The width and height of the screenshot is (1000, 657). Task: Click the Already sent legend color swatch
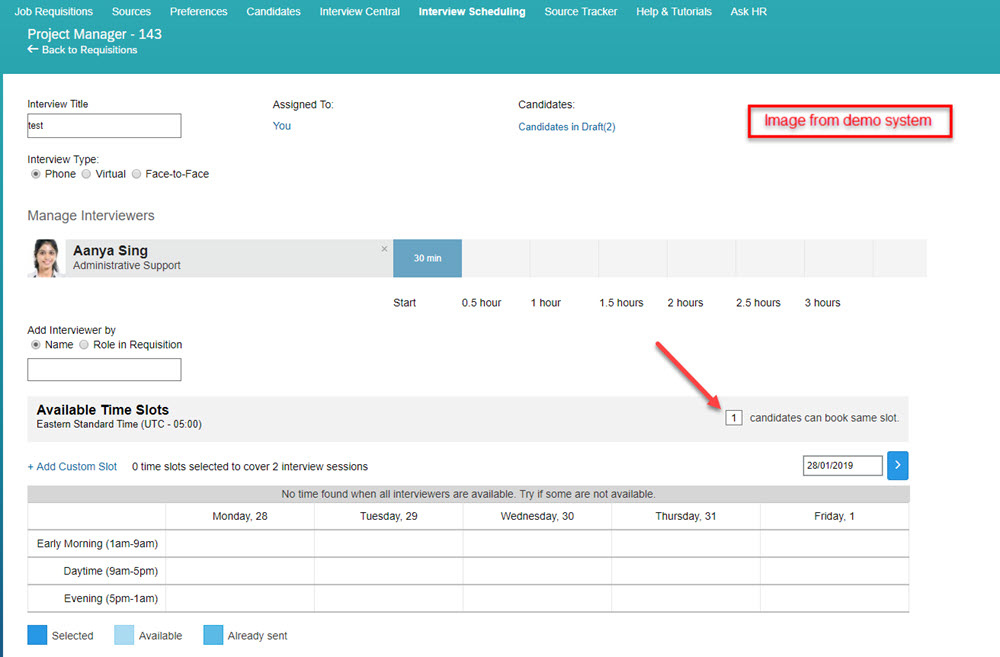(x=213, y=635)
